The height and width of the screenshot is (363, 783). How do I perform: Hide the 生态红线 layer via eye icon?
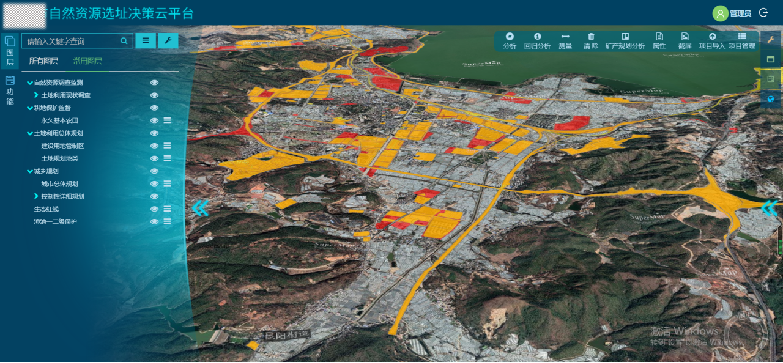click(x=154, y=209)
